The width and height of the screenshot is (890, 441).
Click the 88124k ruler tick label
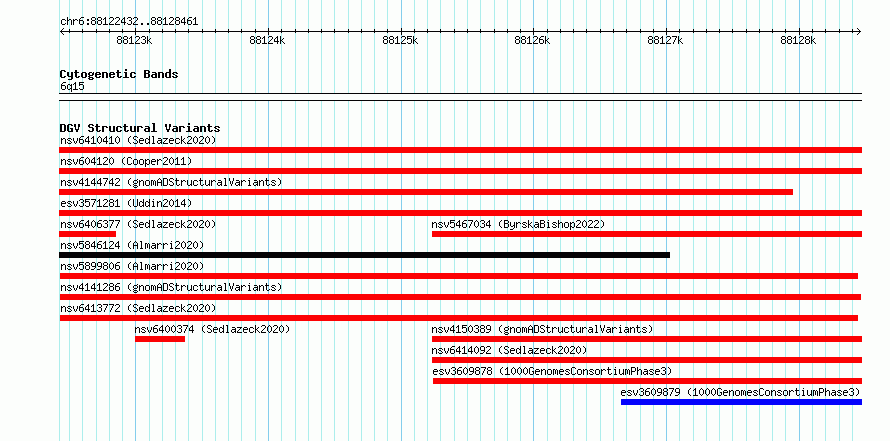(x=267, y=40)
